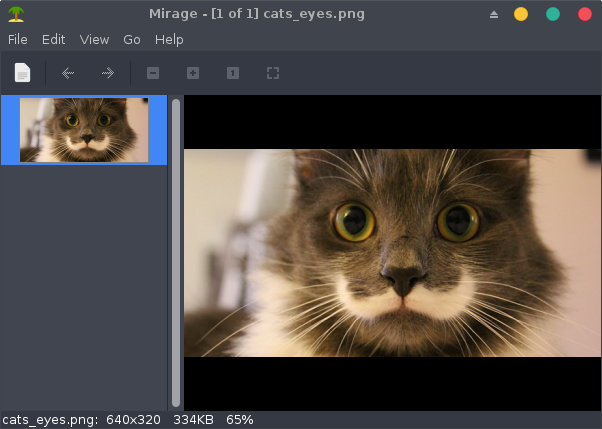Go to the previous image arrow
Screen dimensions: 602x429
click(68, 73)
